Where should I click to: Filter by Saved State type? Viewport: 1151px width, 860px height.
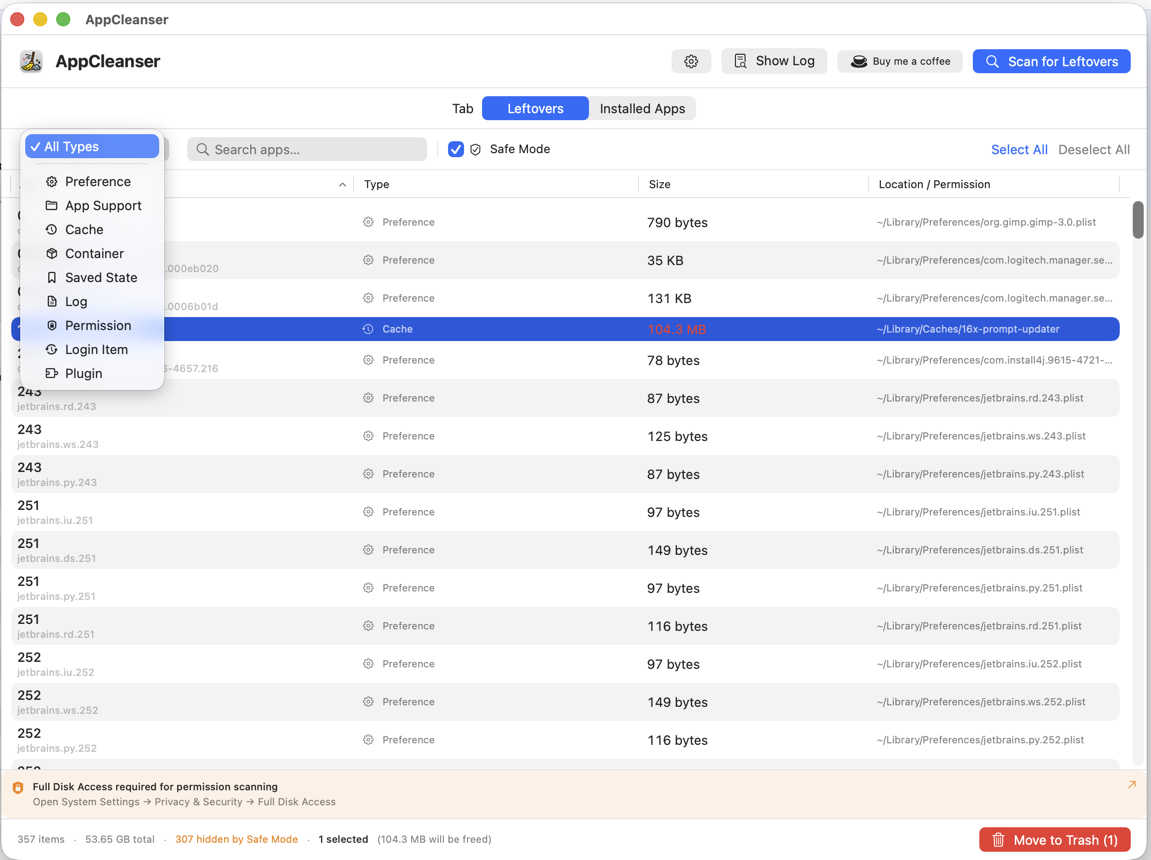tap(92, 277)
